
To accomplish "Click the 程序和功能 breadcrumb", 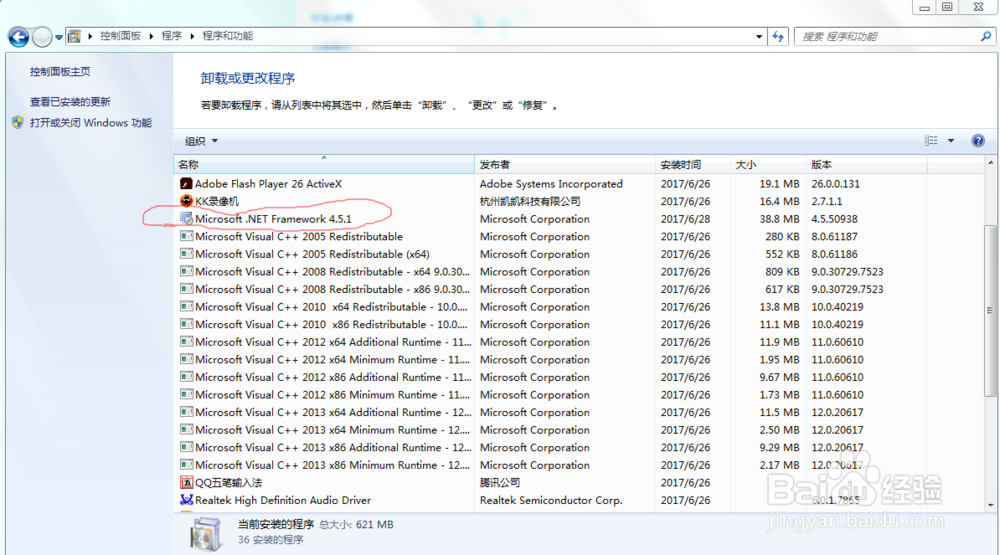I will pos(228,36).
